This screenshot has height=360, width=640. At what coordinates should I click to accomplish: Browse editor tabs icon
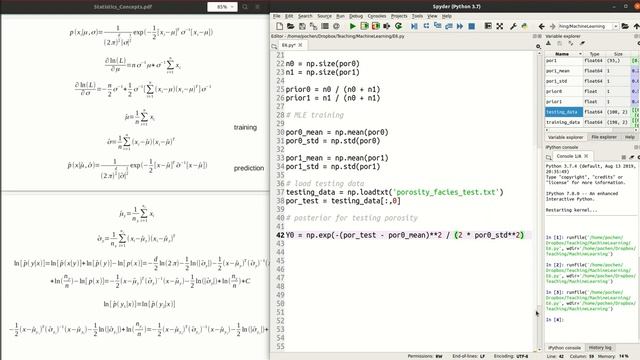pos(274,46)
